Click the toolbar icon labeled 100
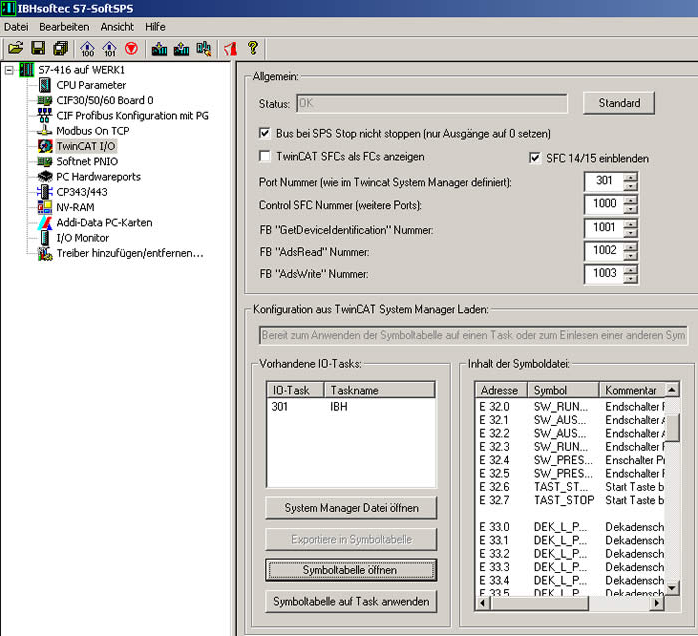698x636 pixels. [x=87, y=48]
